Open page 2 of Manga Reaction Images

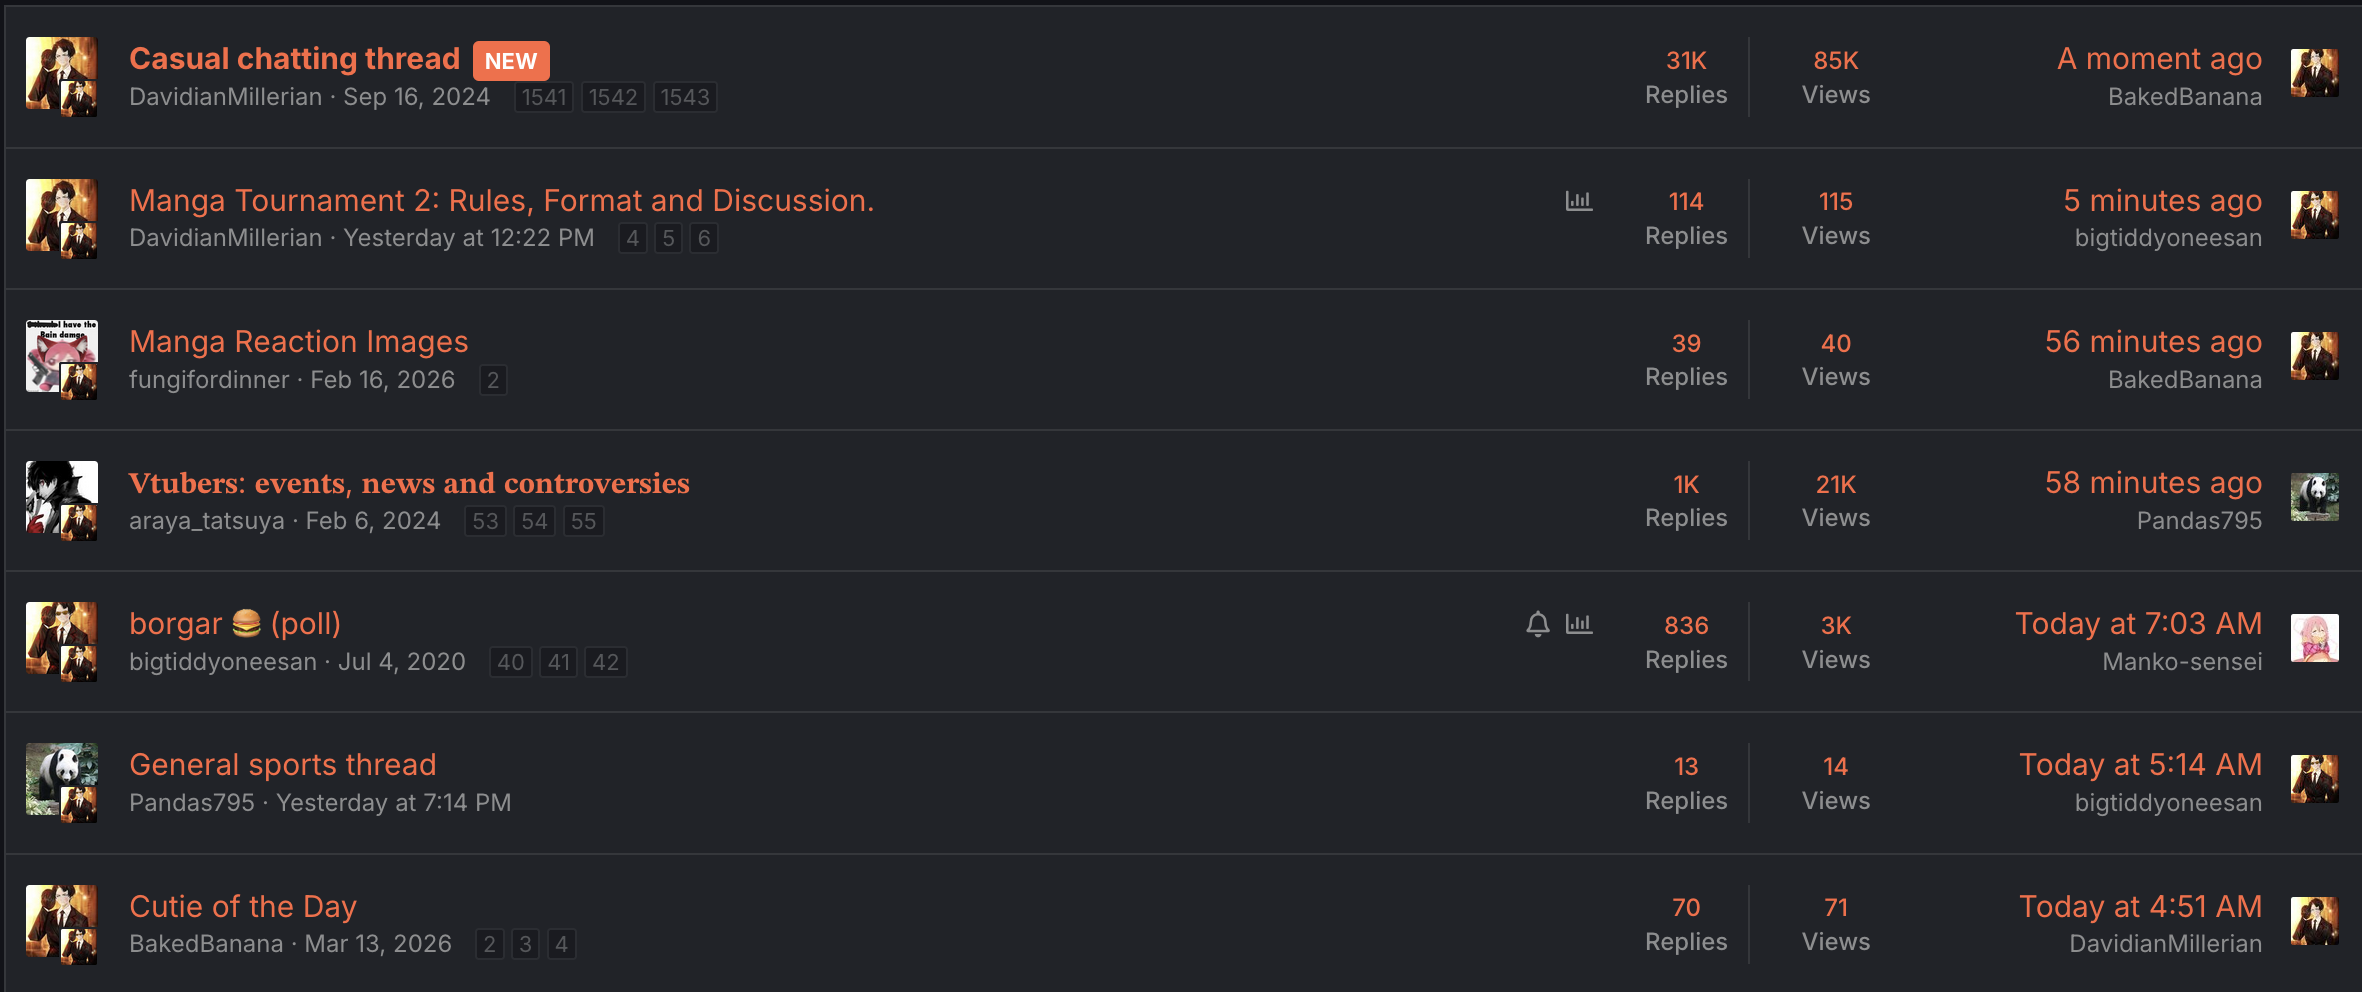pyautogui.click(x=493, y=380)
